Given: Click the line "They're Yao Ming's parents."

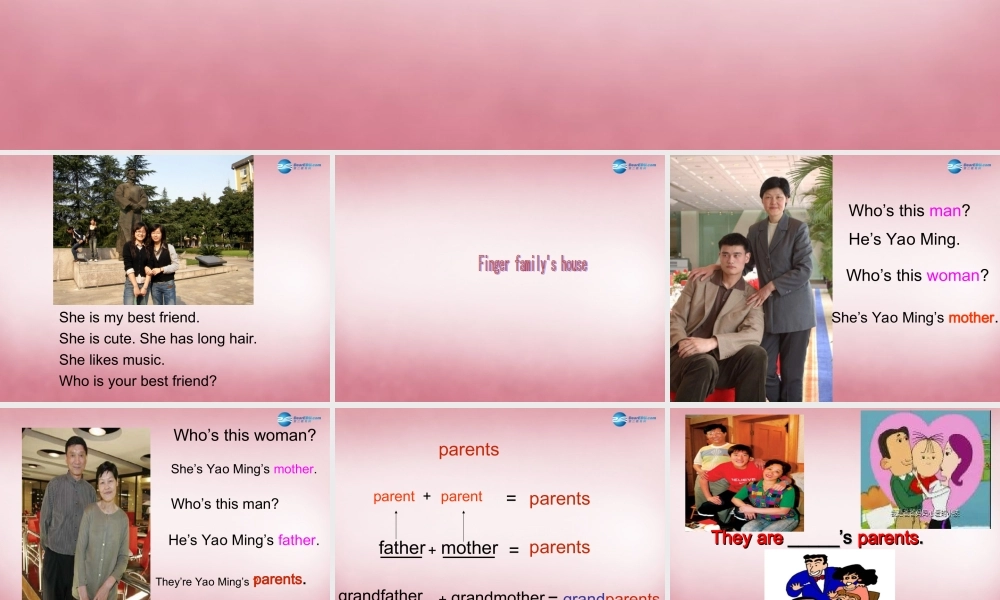Looking at the screenshot, I should click(231, 580).
